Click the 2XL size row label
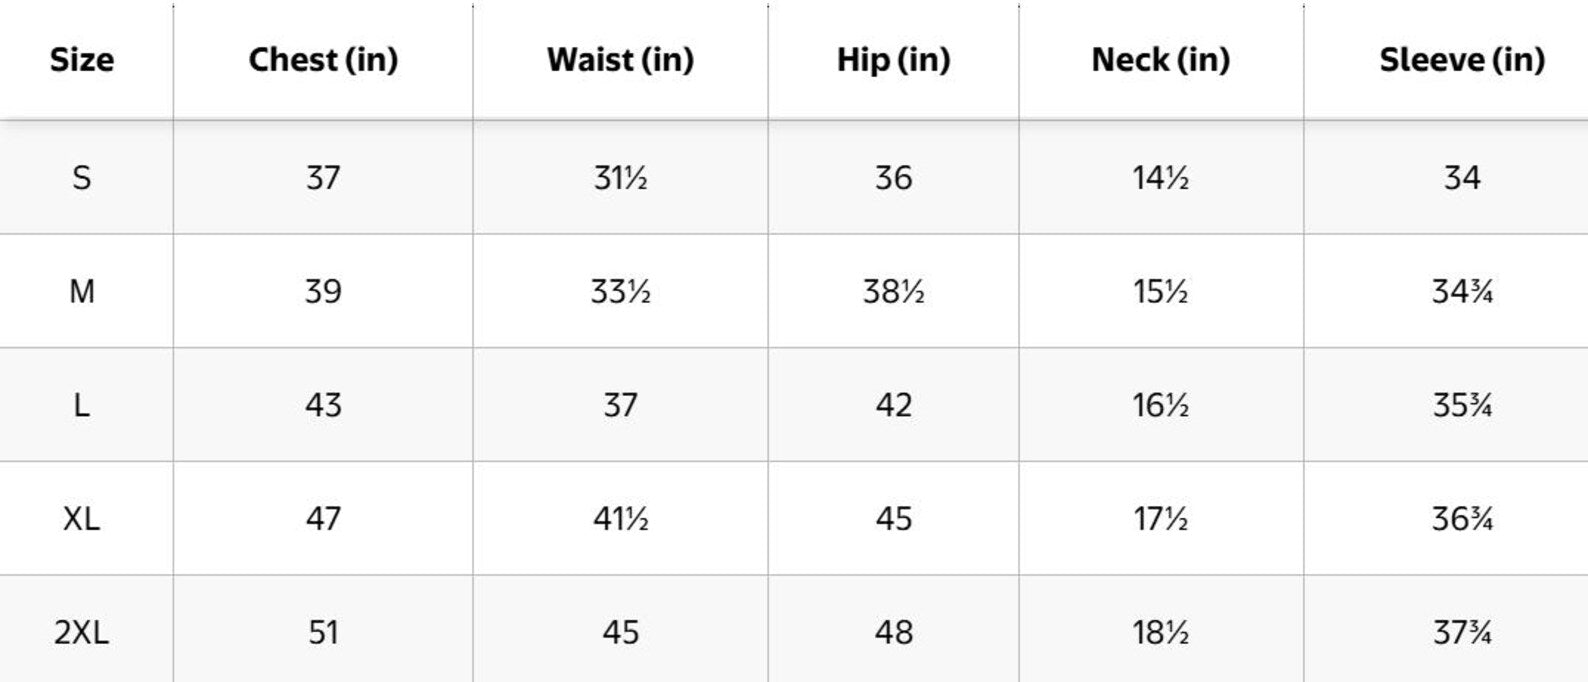 coord(82,633)
